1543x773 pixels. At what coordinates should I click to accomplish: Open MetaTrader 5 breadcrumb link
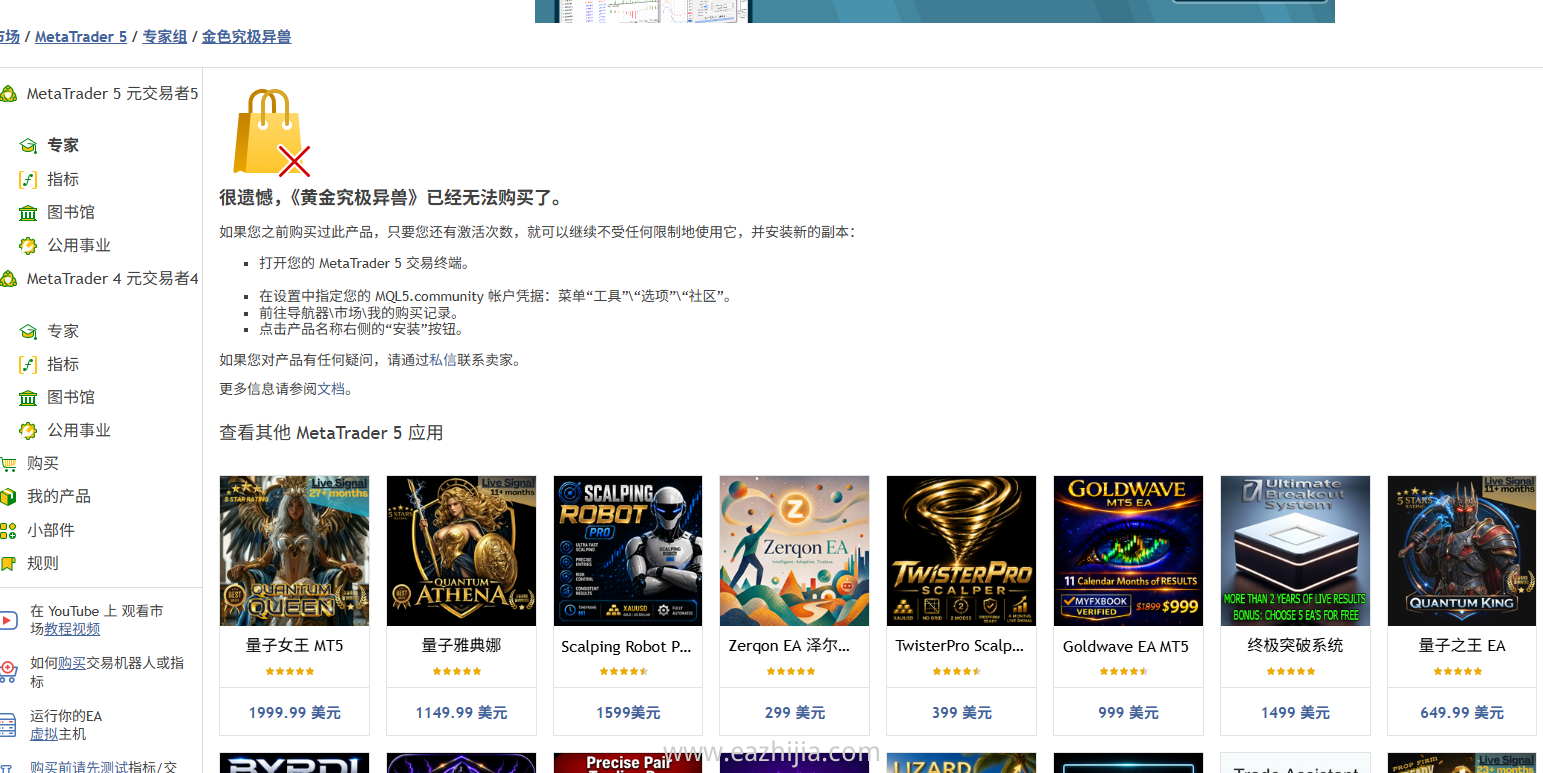[x=81, y=36]
